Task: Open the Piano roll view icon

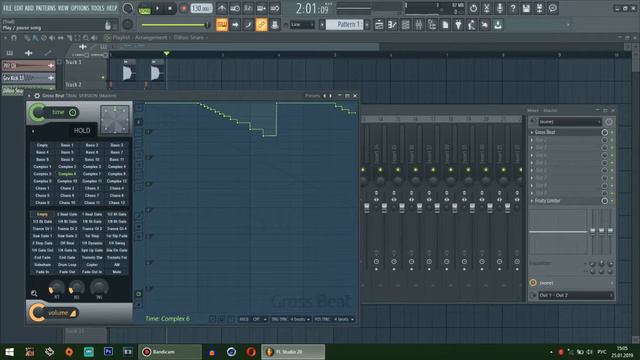Action: (392, 25)
